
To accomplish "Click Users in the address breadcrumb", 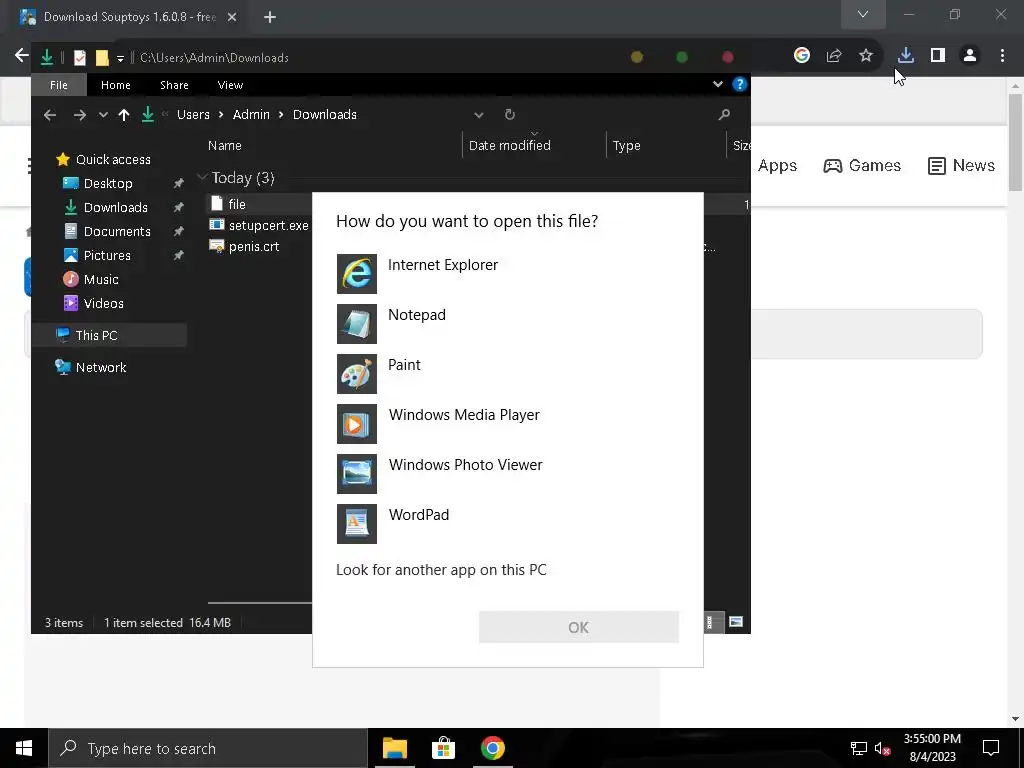I will [193, 114].
